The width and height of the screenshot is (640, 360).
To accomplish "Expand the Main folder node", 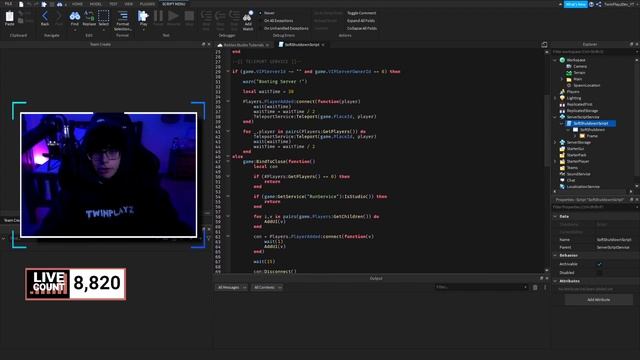I will pyautogui.click(x=562, y=79).
